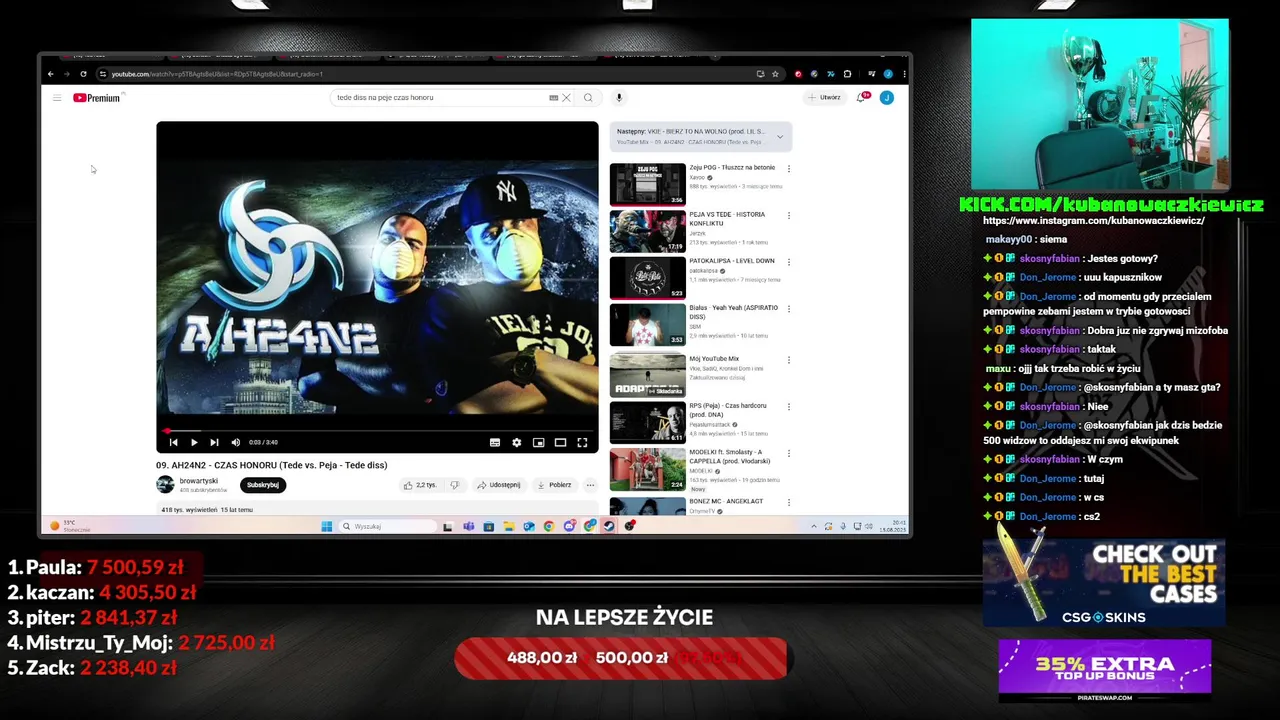Open the browartyski channel avatar
This screenshot has height=720, width=1280.
(x=165, y=485)
